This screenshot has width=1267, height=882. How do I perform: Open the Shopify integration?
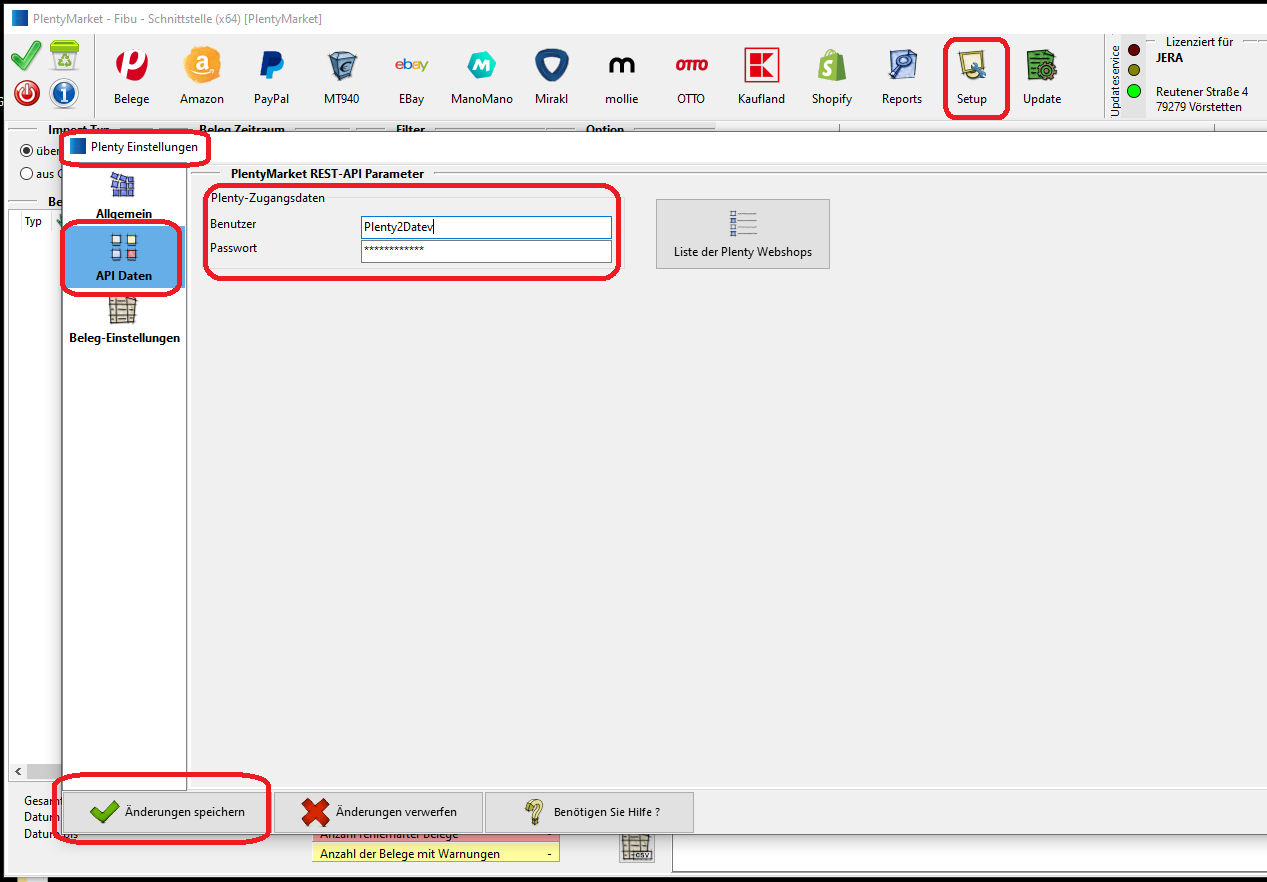pyautogui.click(x=831, y=76)
